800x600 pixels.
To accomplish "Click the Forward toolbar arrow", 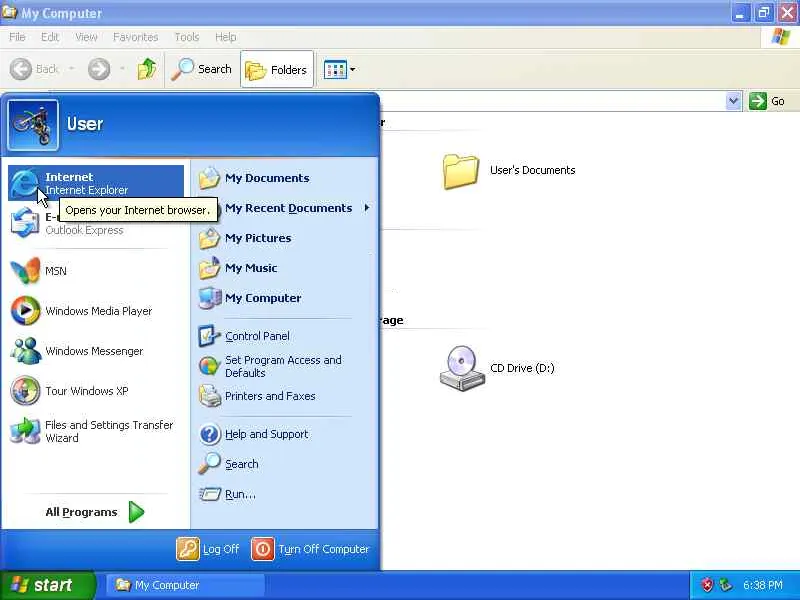I will tap(99, 69).
